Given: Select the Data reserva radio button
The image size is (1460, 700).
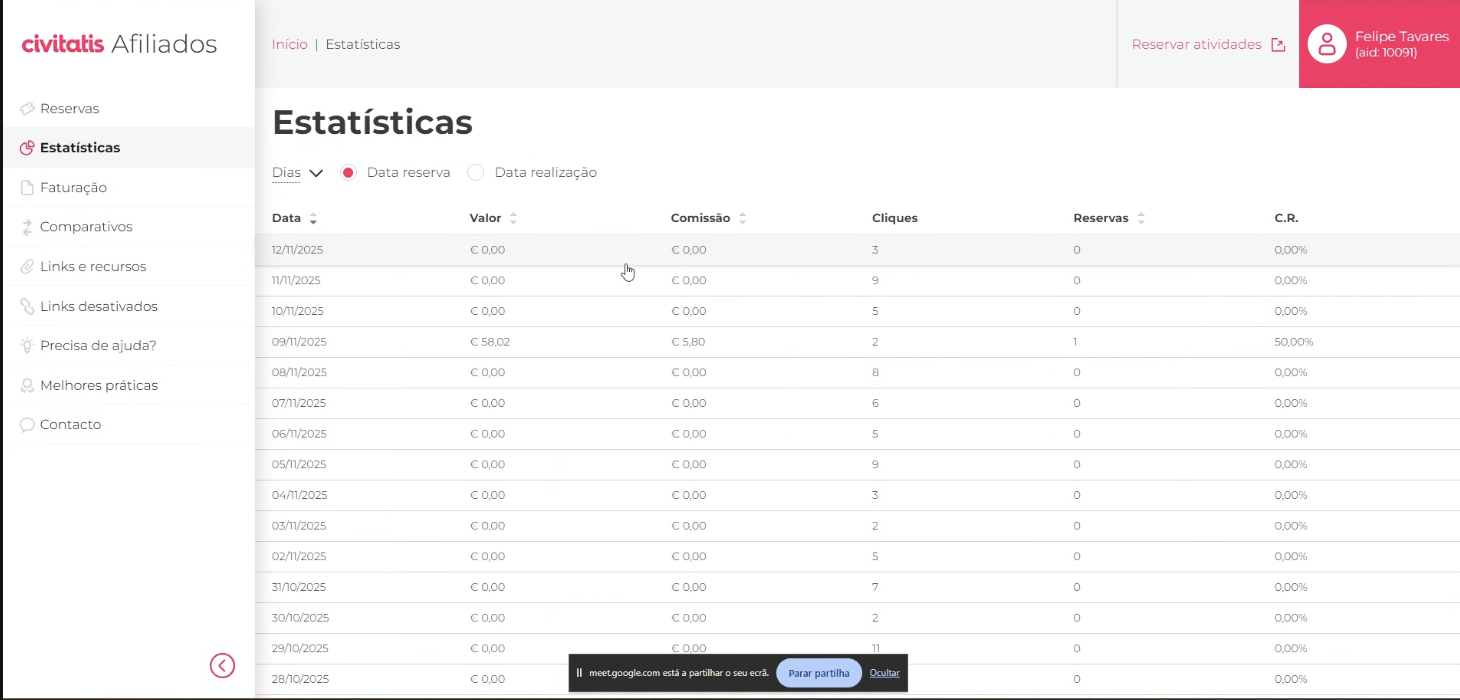Looking at the screenshot, I should [348, 173].
